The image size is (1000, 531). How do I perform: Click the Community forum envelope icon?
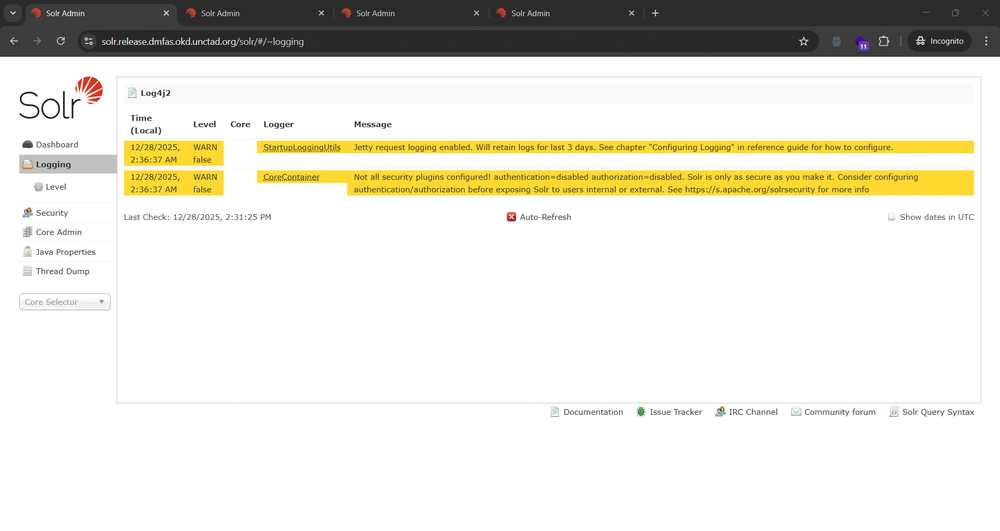tap(796, 412)
